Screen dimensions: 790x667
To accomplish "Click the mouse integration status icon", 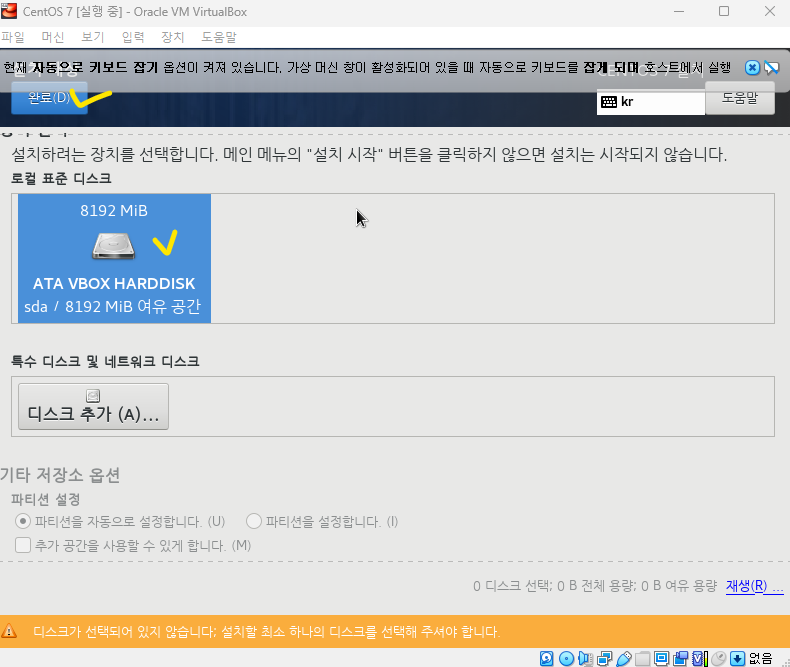I will (718, 658).
